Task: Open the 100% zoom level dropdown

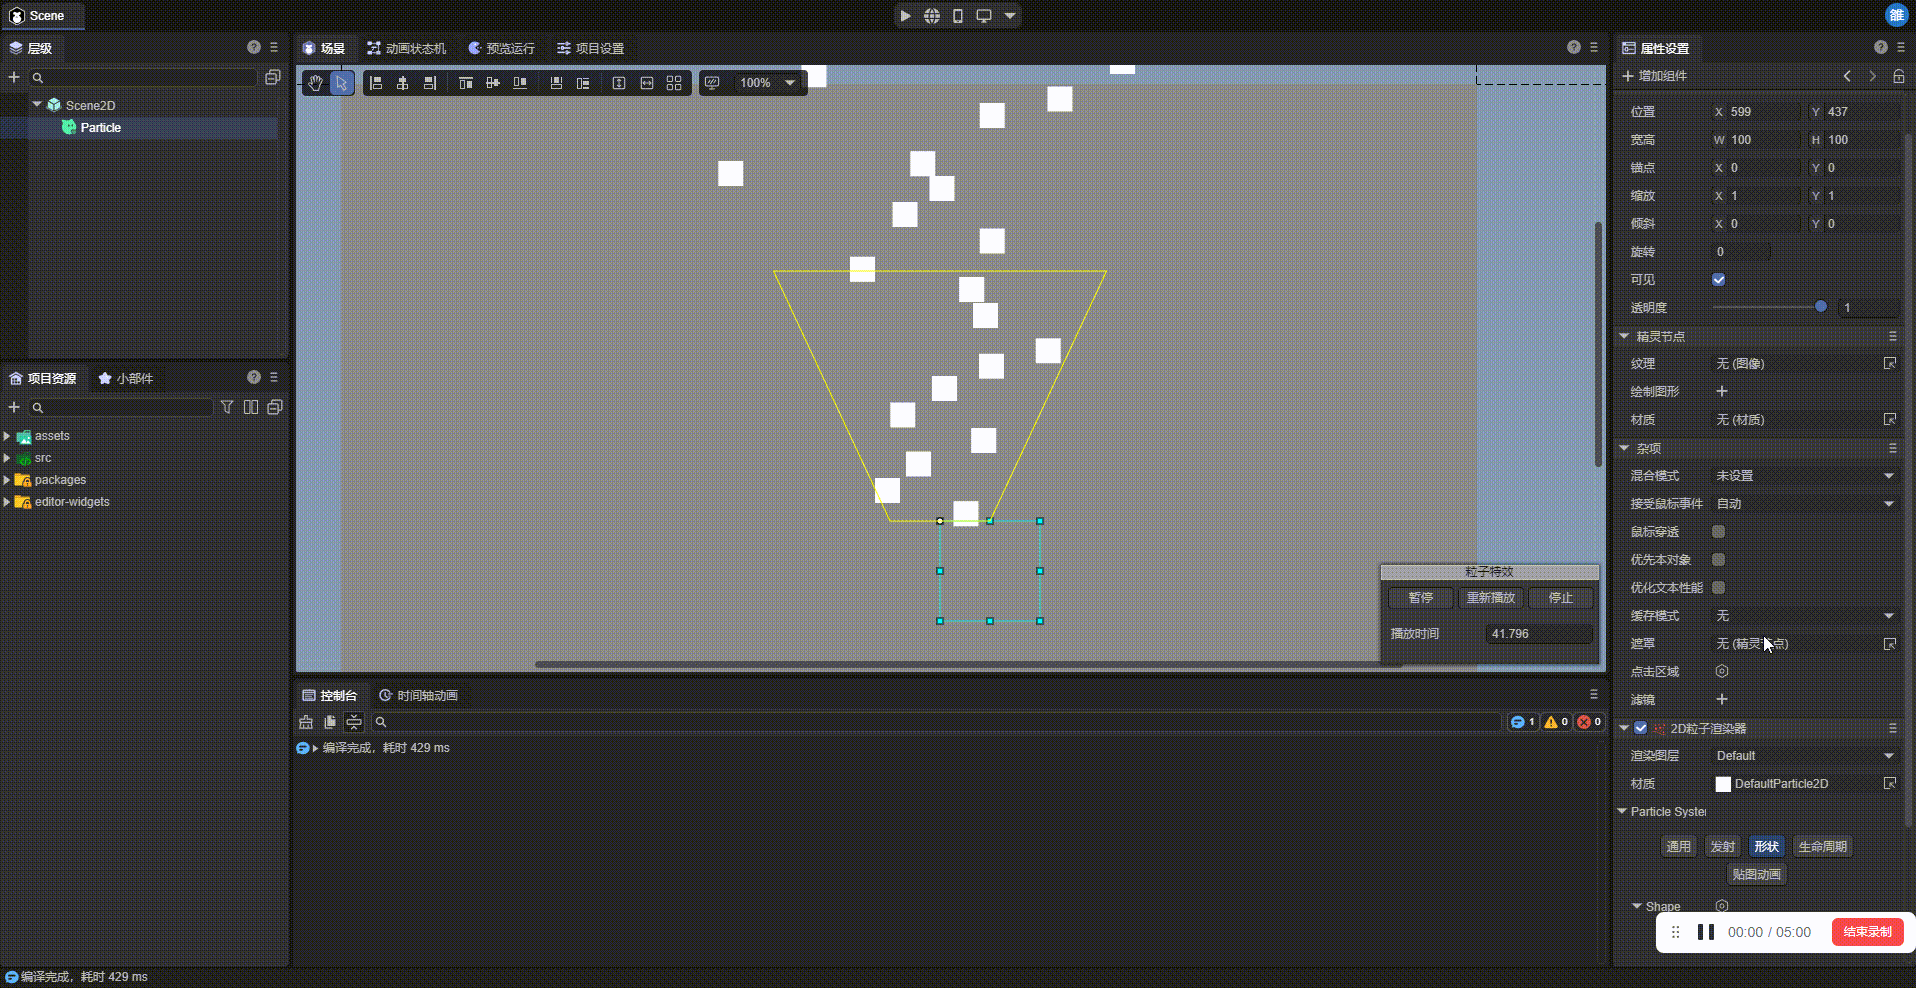Action: pos(790,83)
